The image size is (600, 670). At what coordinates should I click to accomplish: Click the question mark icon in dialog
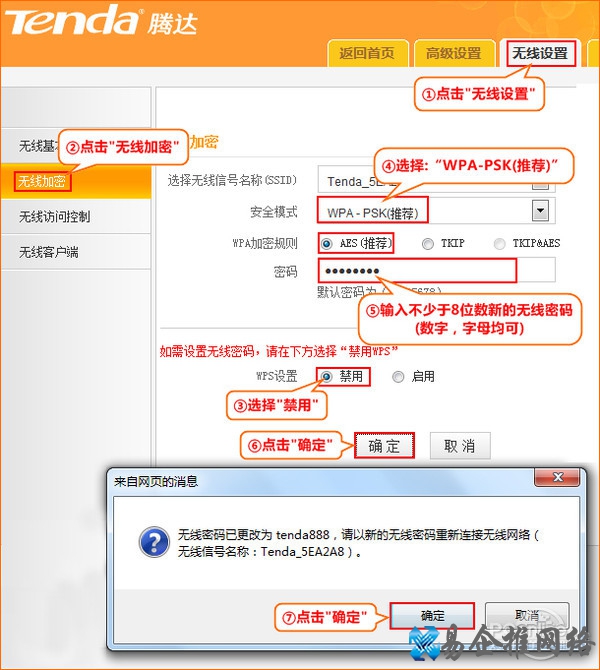154,542
